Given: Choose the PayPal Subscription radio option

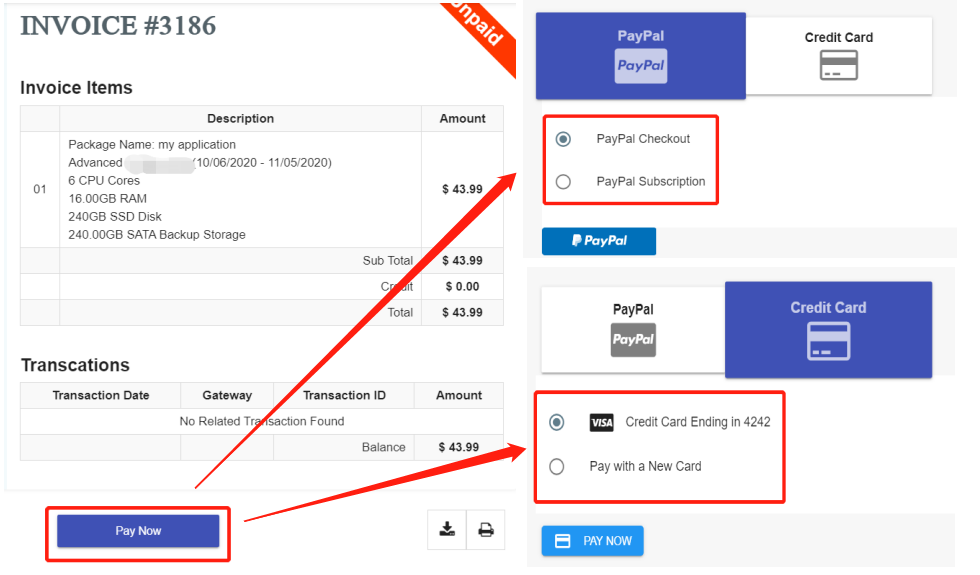Looking at the screenshot, I should 563,182.
